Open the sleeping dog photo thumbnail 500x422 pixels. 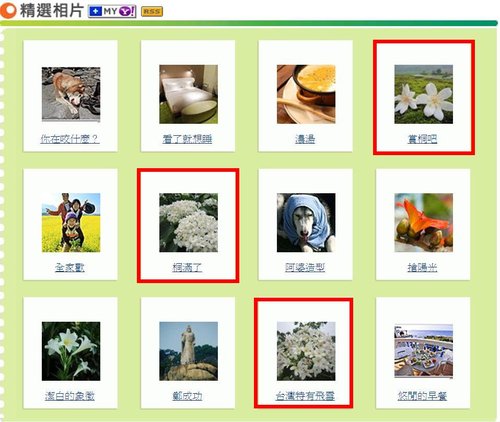[71, 94]
